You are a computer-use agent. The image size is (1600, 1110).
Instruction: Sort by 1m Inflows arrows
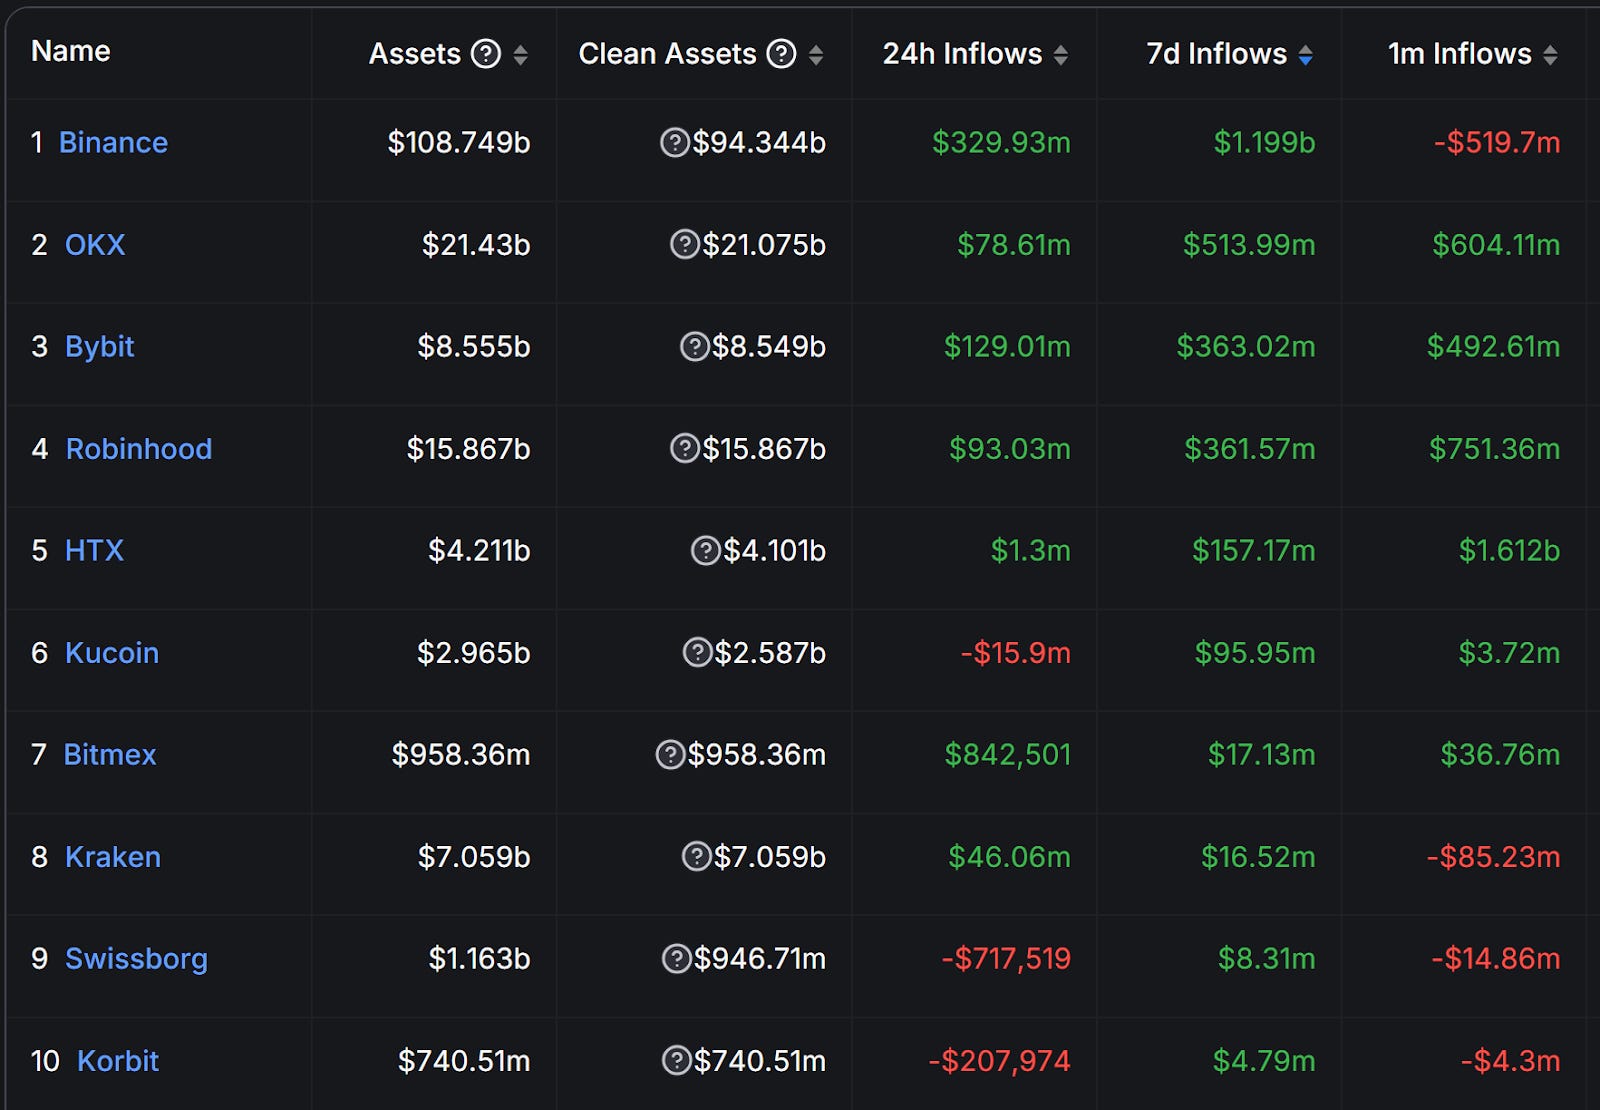[1550, 55]
